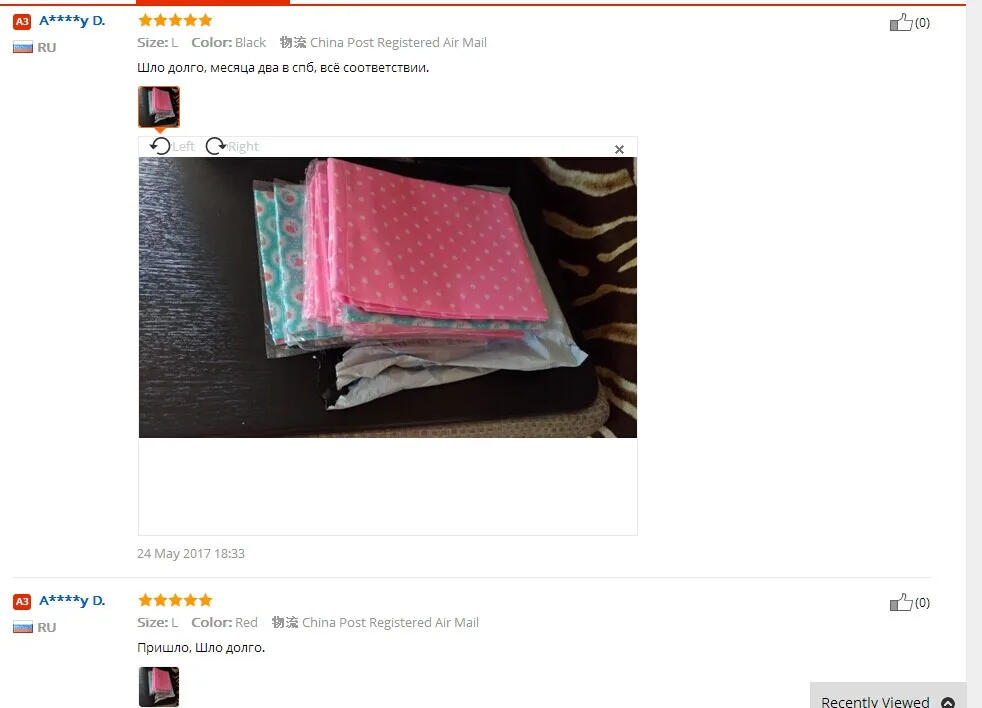Open second review's photo thumbnail
The image size is (982, 708).
coord(159,687)
